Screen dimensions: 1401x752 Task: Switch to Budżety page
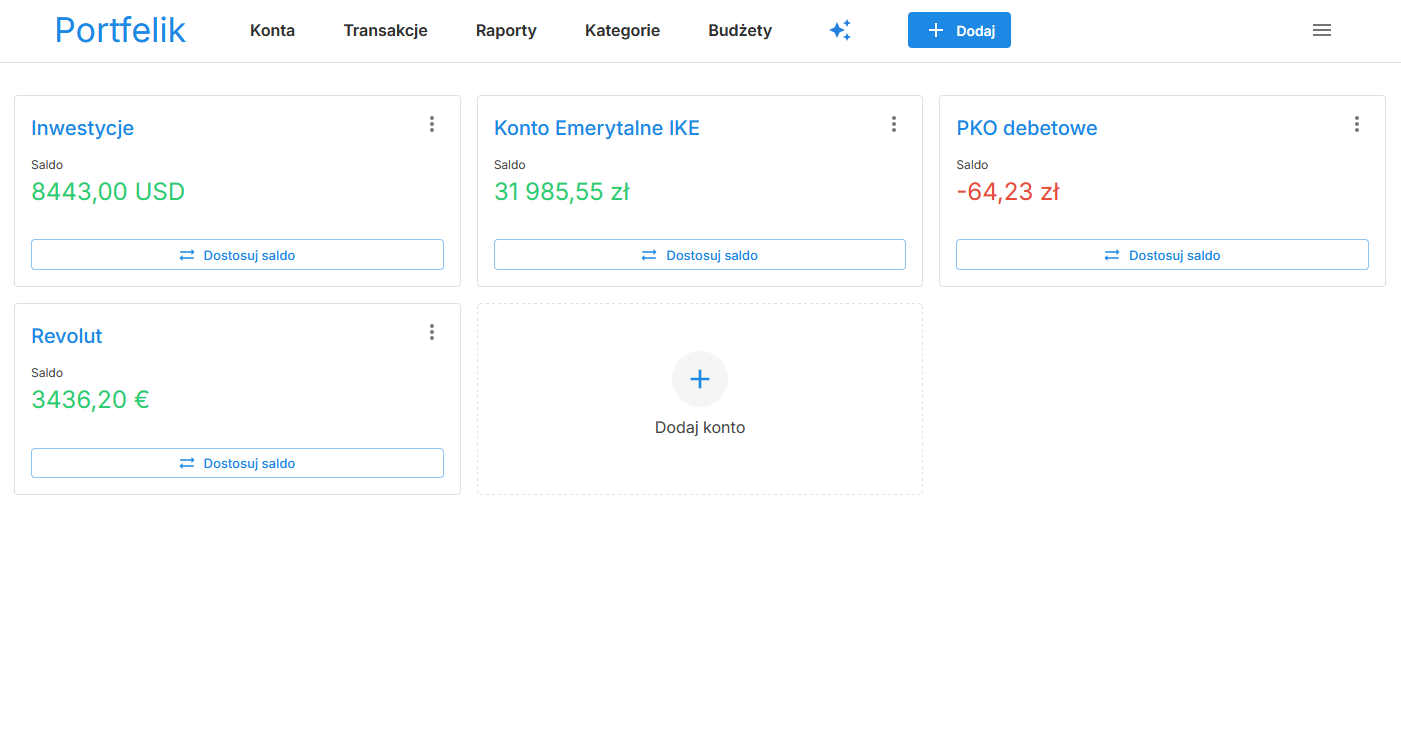click(x=740, y=30)
